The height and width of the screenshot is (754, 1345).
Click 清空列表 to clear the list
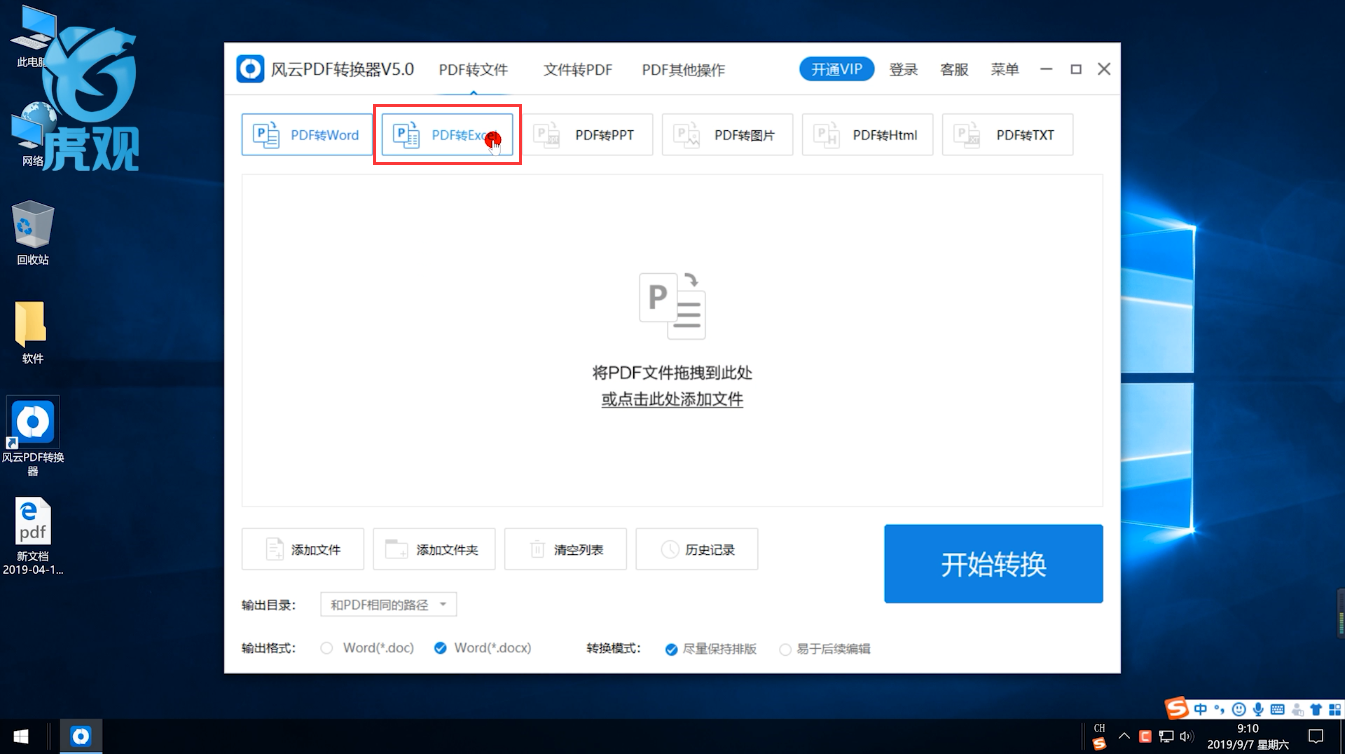tap(566, 549)
